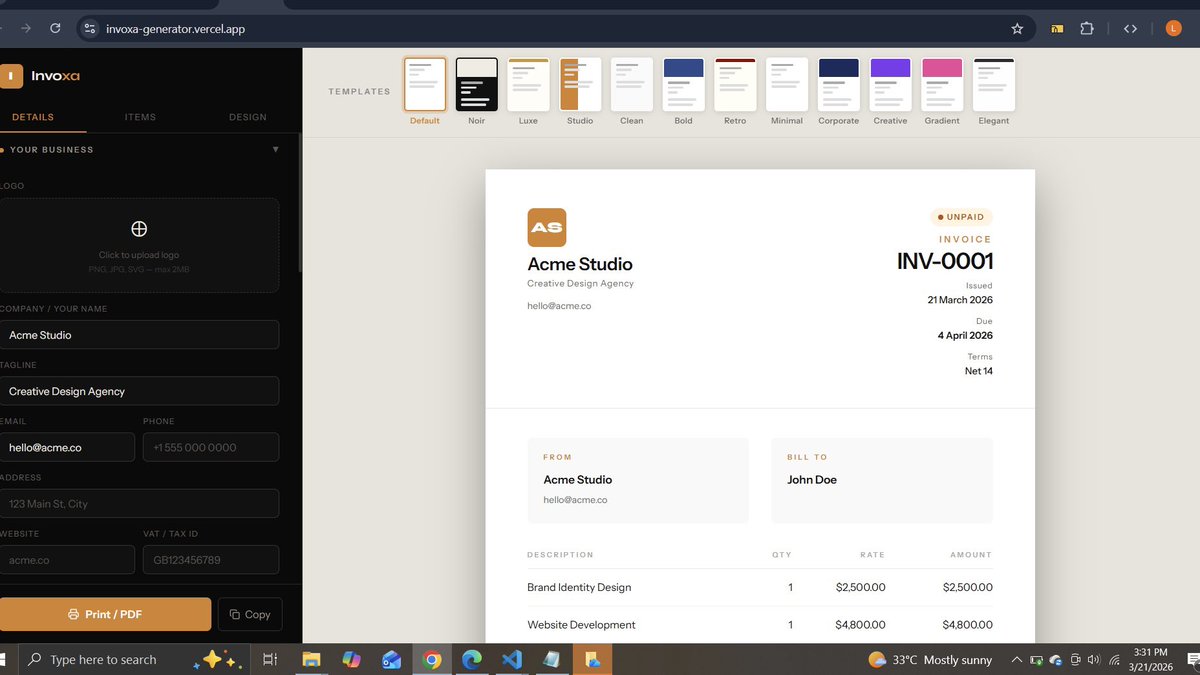This screenshot has width=1200, height=675.
Task: Collapse the Your Business section
Action: 276,150
